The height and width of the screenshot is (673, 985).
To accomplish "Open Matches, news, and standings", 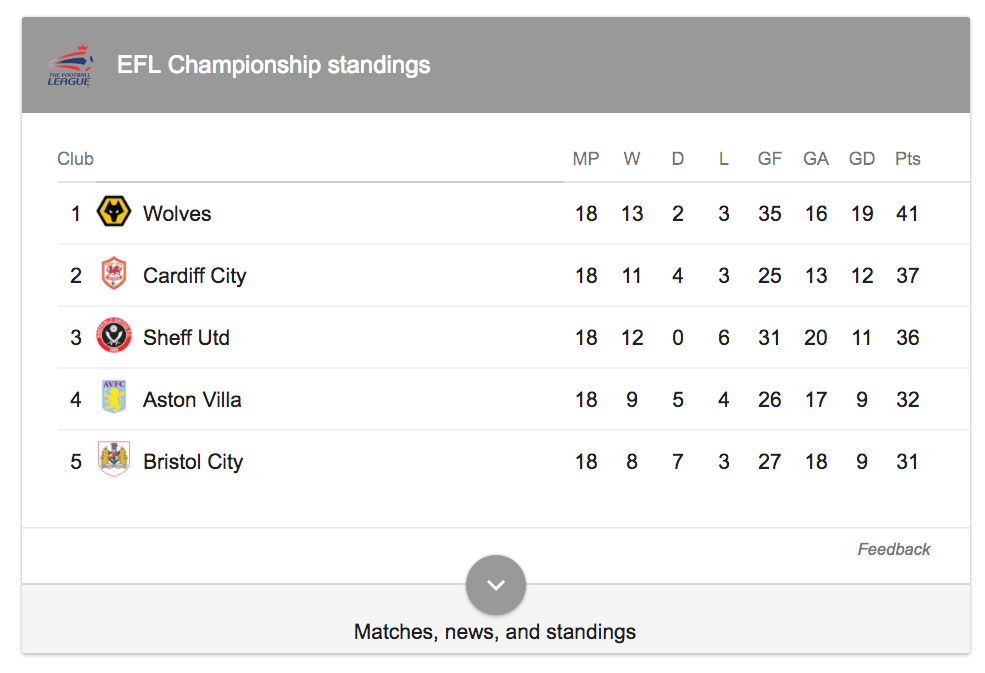I will pos(495,632).
